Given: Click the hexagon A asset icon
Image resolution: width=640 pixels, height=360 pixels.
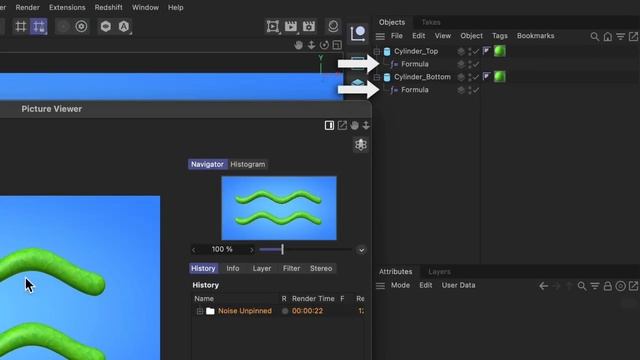Looking at the screenshot, I should coord(124,27).
